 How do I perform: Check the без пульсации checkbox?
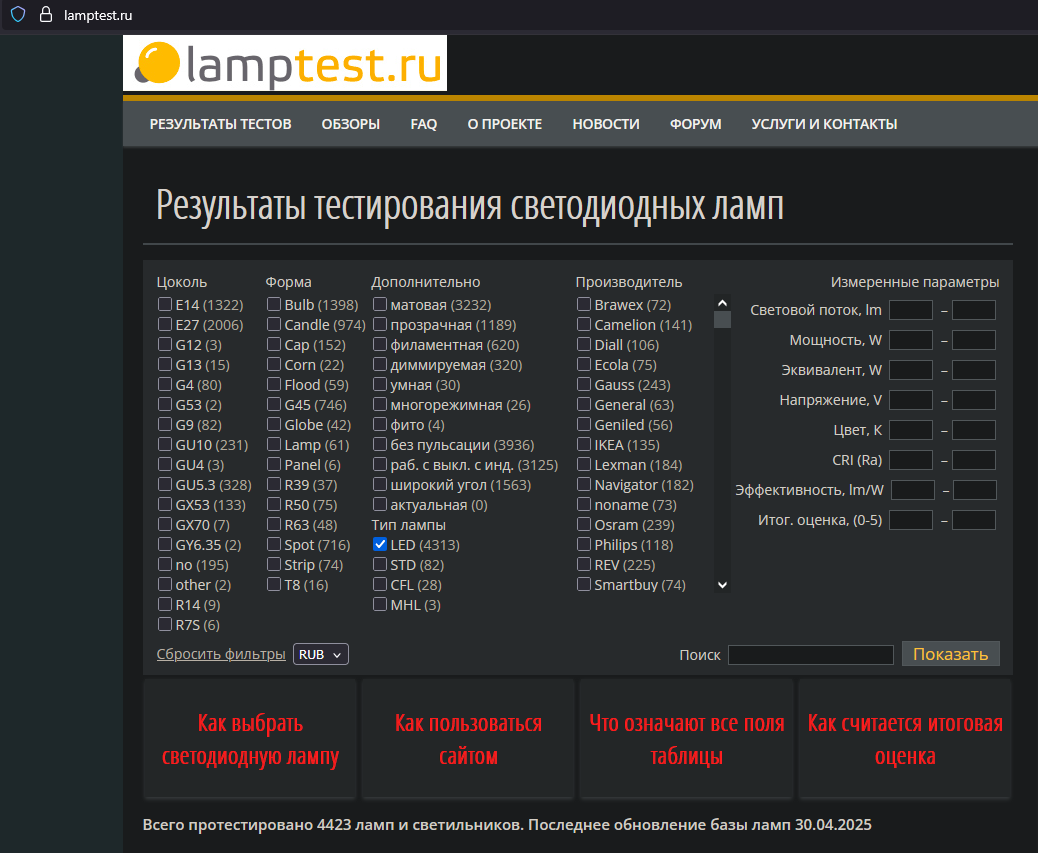click(x=380, y=444)
